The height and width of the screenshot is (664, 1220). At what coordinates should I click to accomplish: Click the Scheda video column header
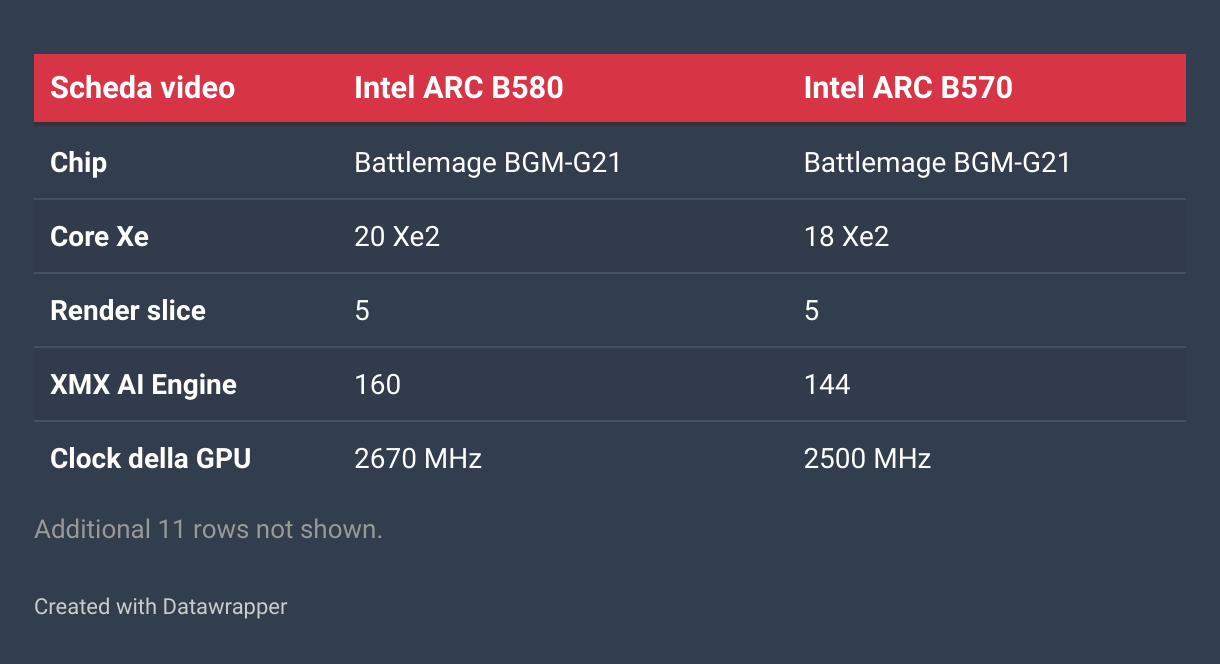point(143,88)
